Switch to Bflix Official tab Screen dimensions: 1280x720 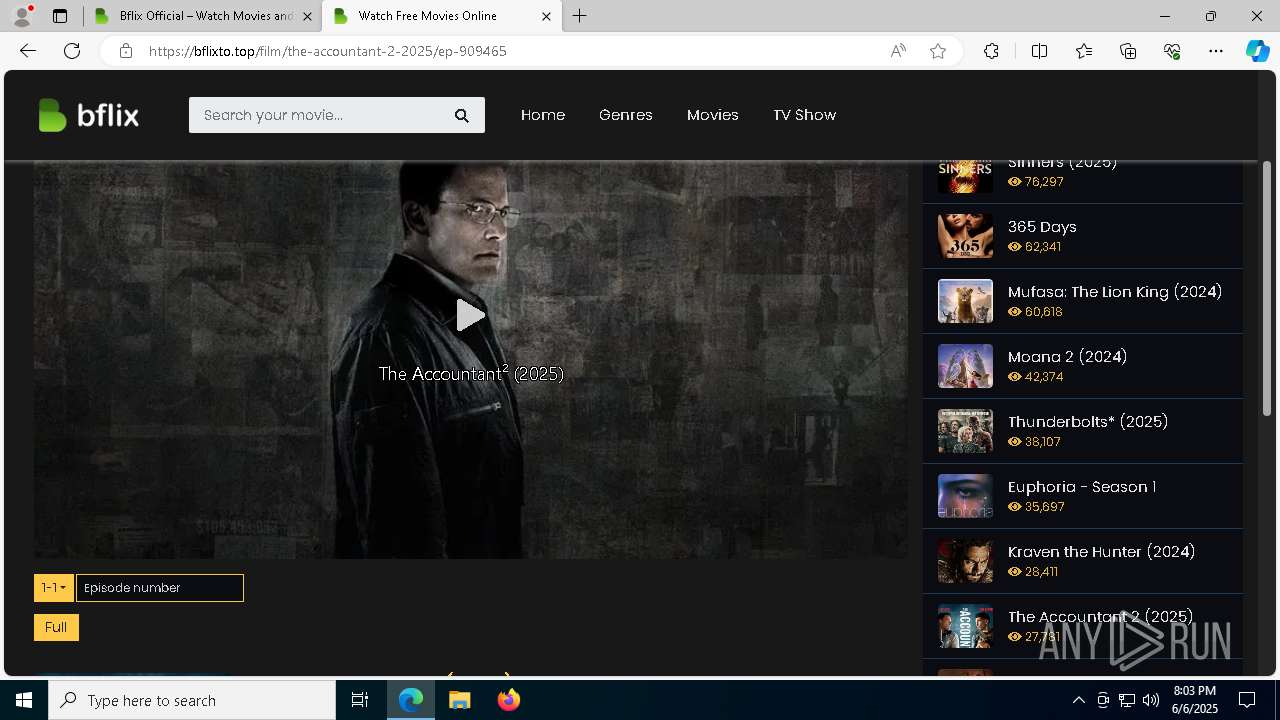[x=203, y=16]
